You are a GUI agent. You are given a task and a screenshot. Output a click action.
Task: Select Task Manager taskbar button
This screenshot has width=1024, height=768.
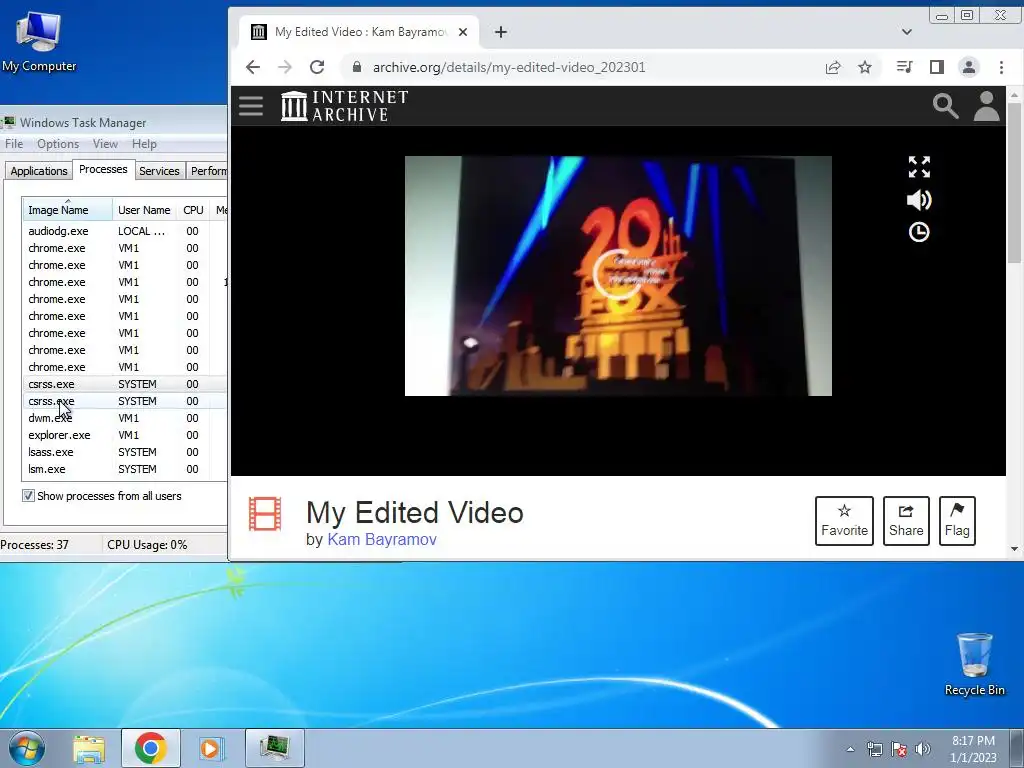(274, 748)
